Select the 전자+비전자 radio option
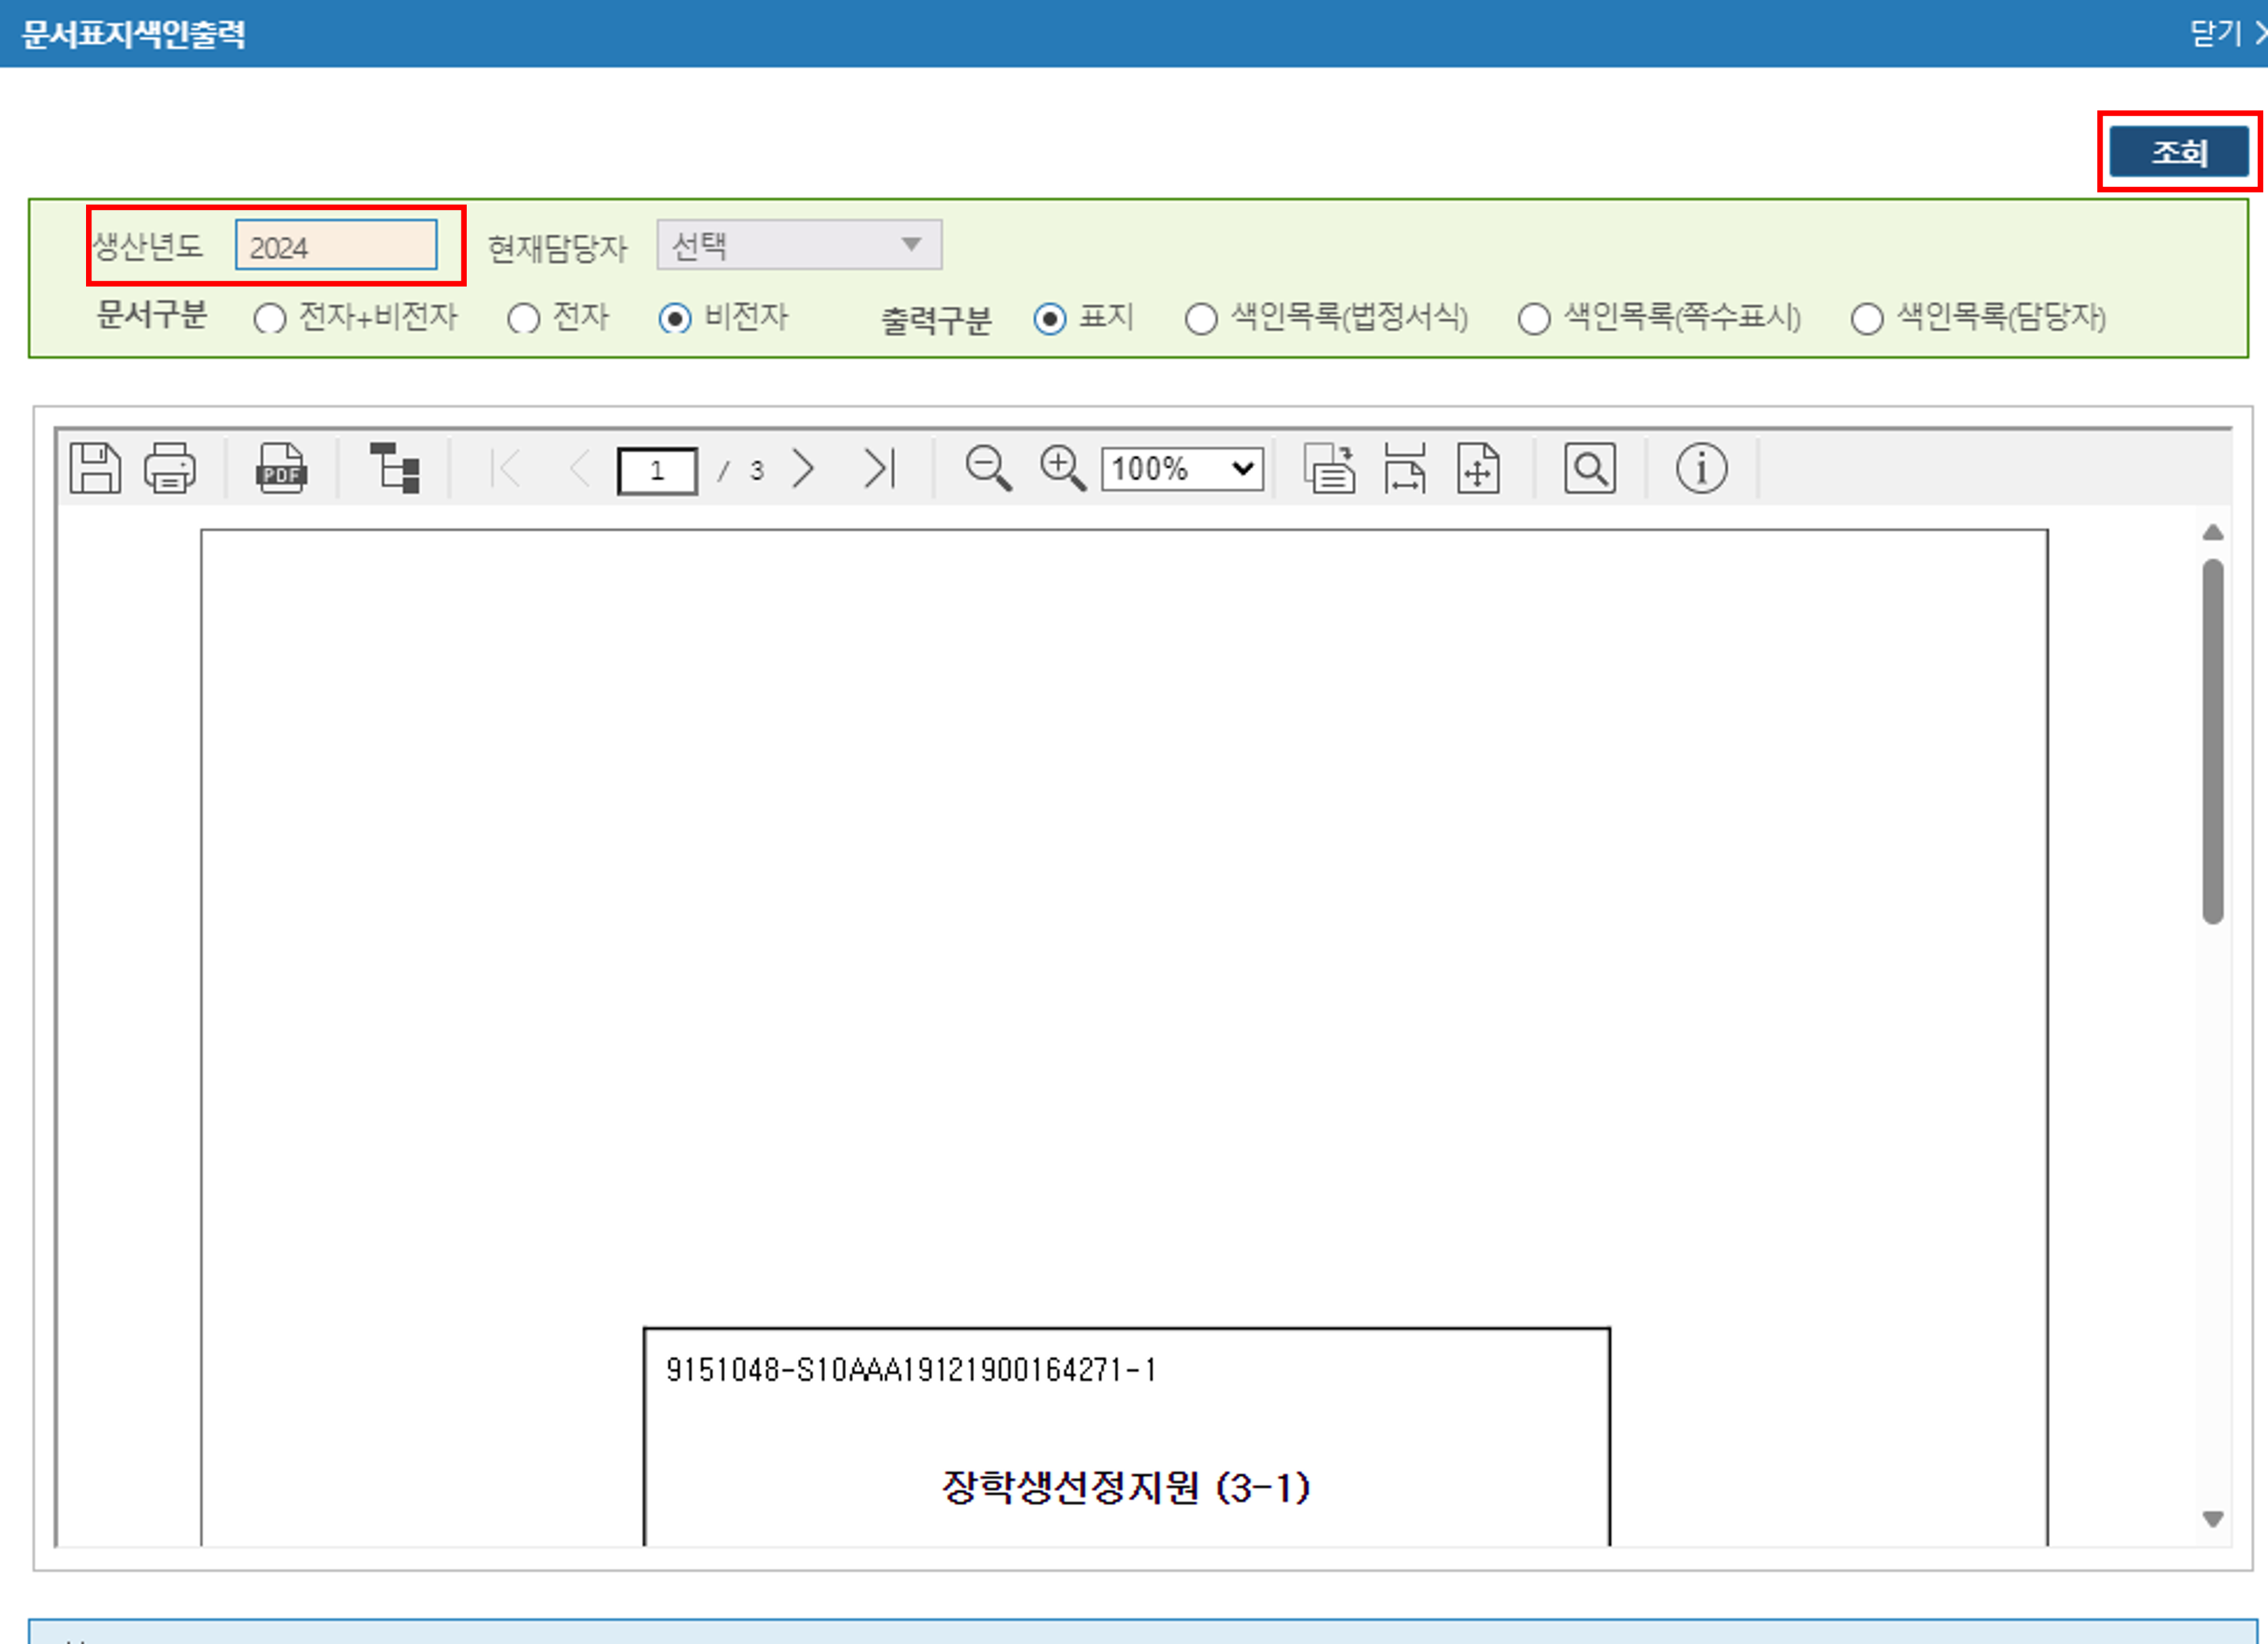This screenshot has height=1644, width=2268. (x=270, y=319)
